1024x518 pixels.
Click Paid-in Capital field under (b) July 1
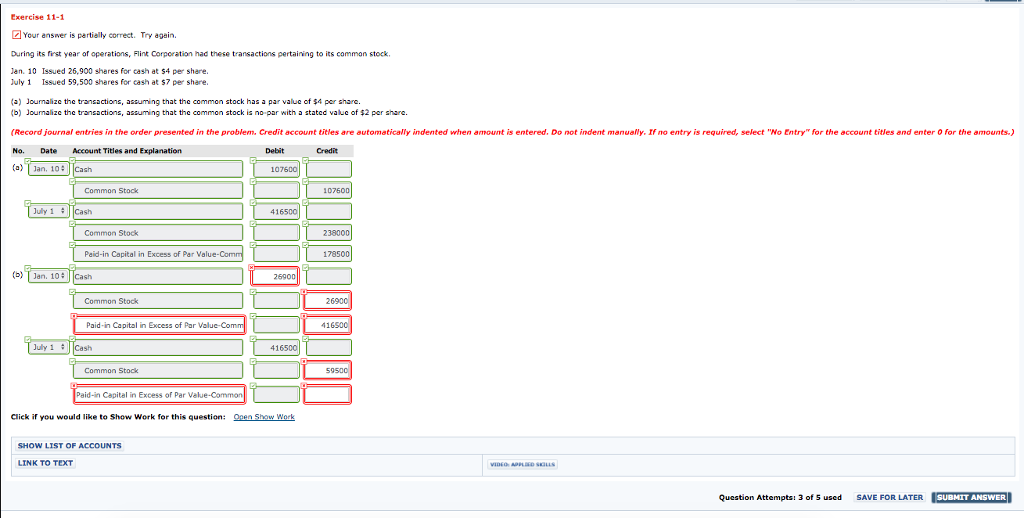pyautogui.click(x=159, y=395)
